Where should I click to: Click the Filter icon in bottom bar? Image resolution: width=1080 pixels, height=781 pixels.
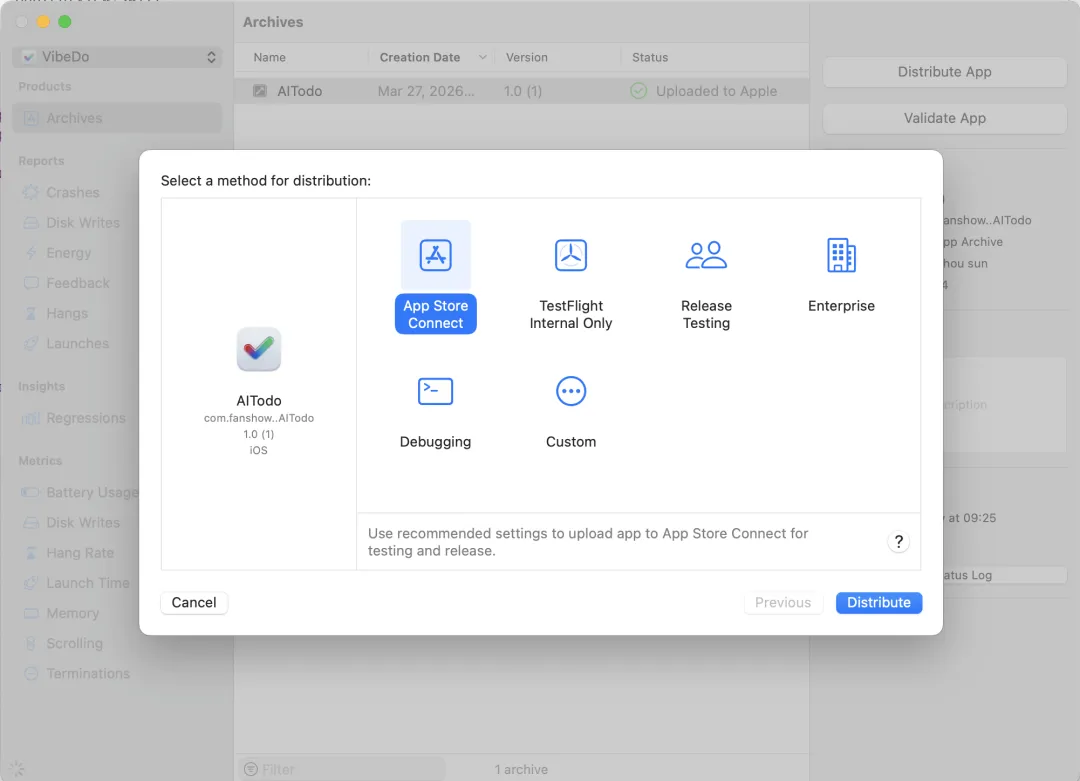click(x=251, y=769)
